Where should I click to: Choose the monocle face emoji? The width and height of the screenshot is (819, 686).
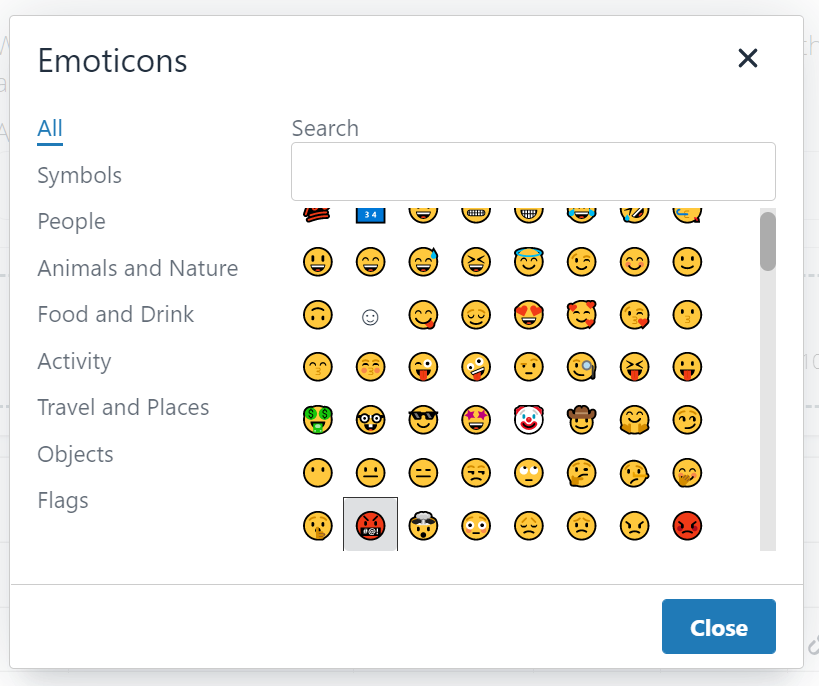tap(580, 368)
